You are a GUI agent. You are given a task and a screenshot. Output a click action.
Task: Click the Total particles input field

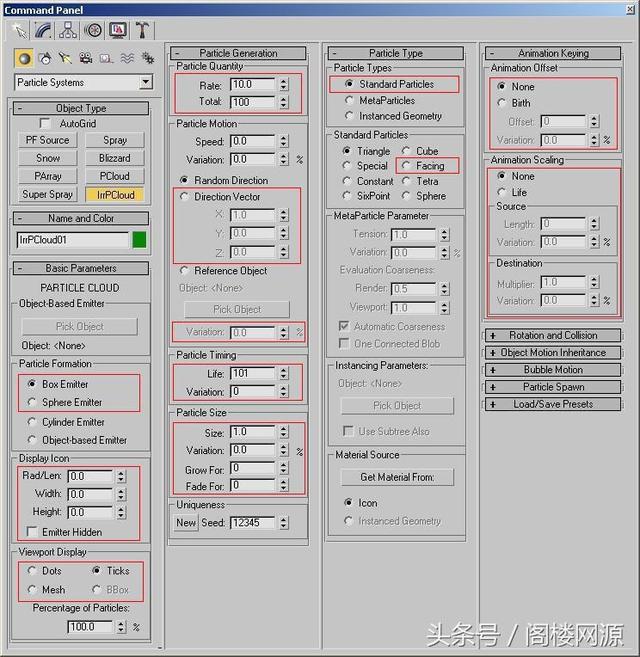(x=253, y=102)
